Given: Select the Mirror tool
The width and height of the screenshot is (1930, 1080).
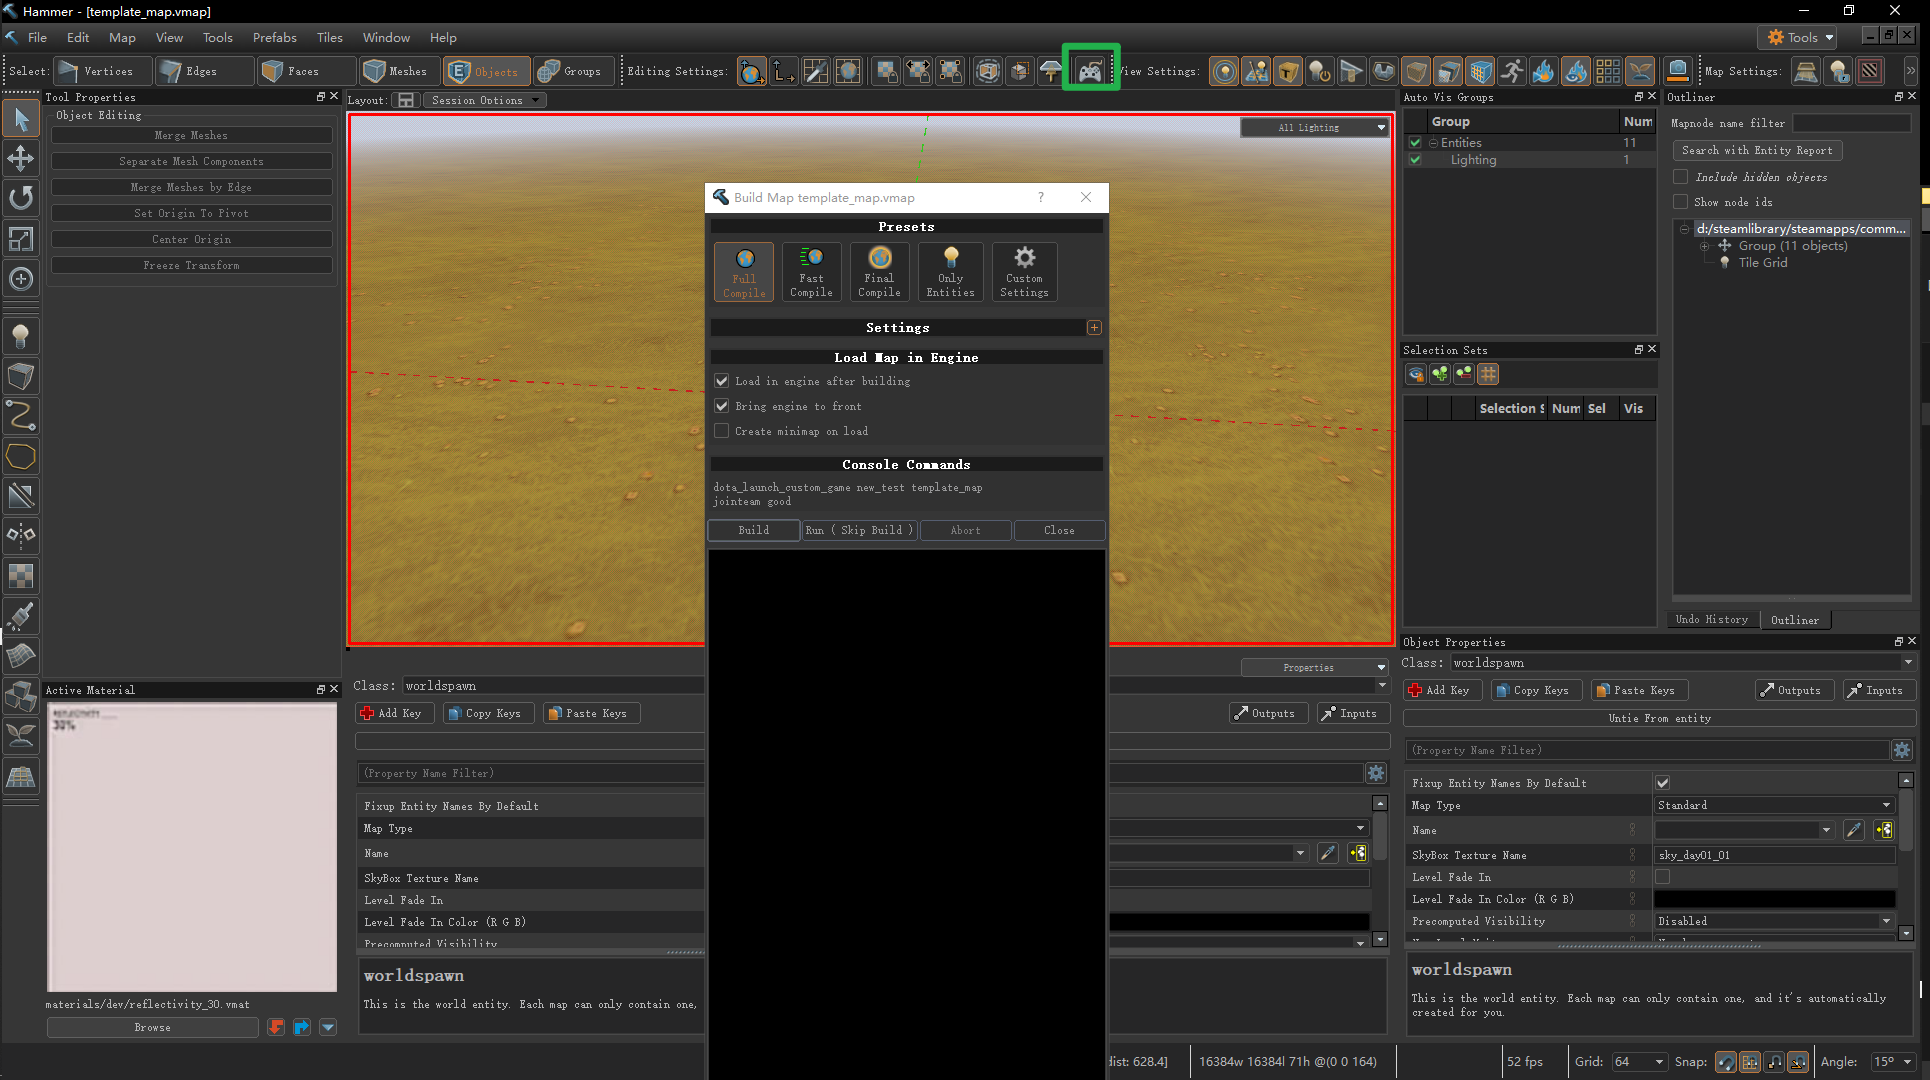Looking at the screenshot, I should tap(21, 535).
